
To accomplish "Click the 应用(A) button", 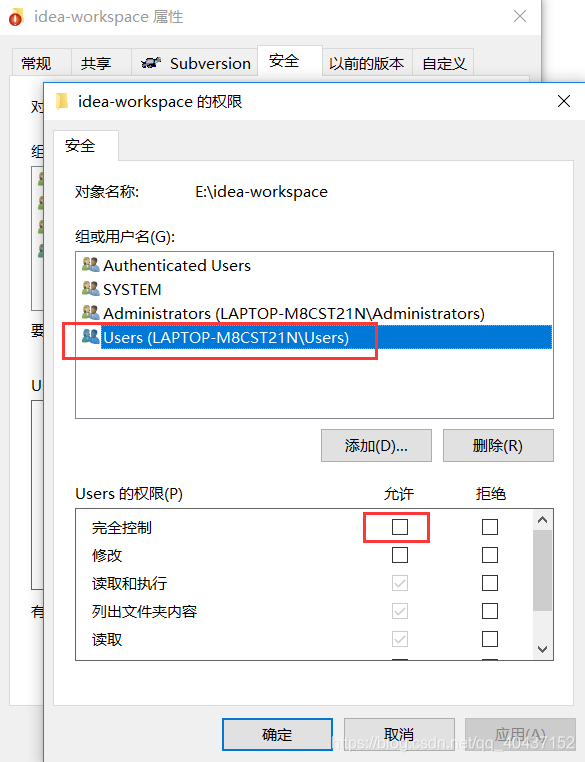I will (520, 734).
